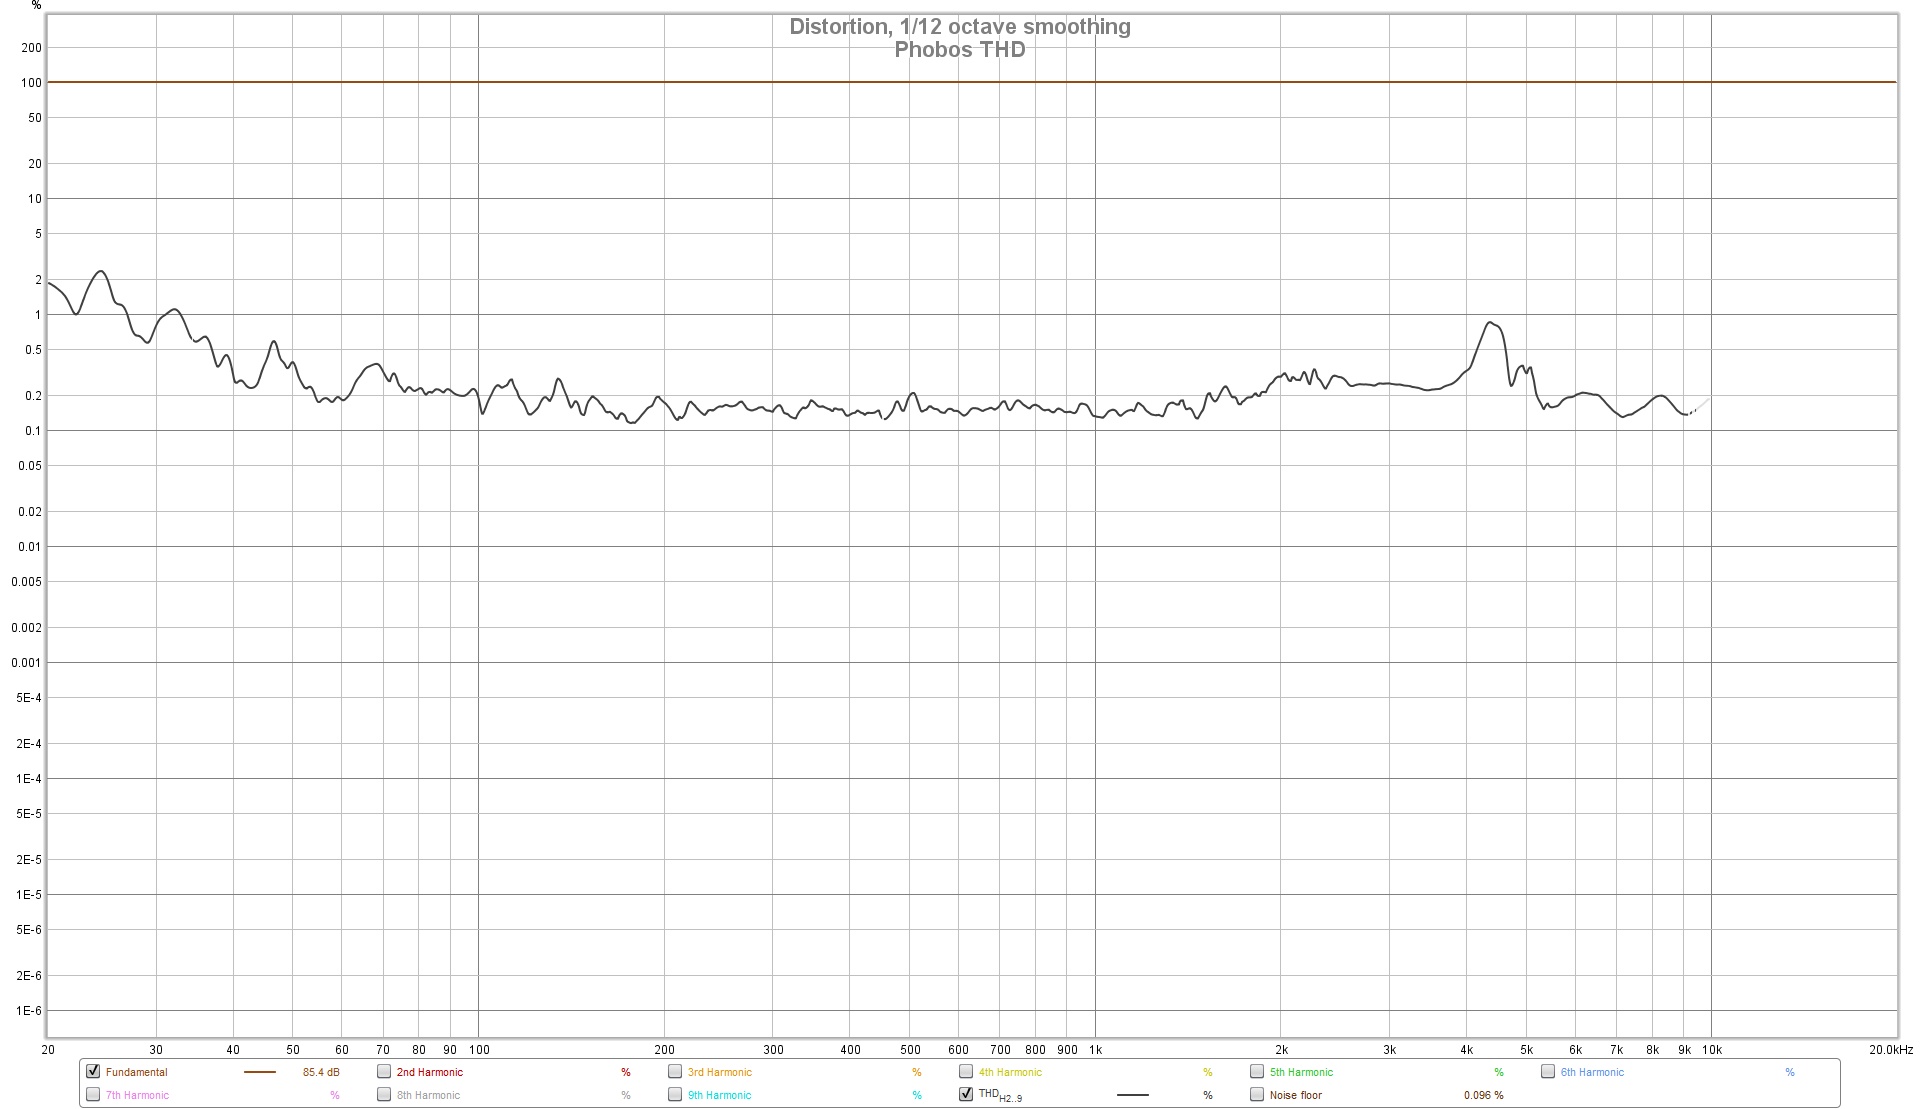Click the Fundamental 85.4 dB value
This screenshot has height=1109, width=1920.
point(321,1072)
